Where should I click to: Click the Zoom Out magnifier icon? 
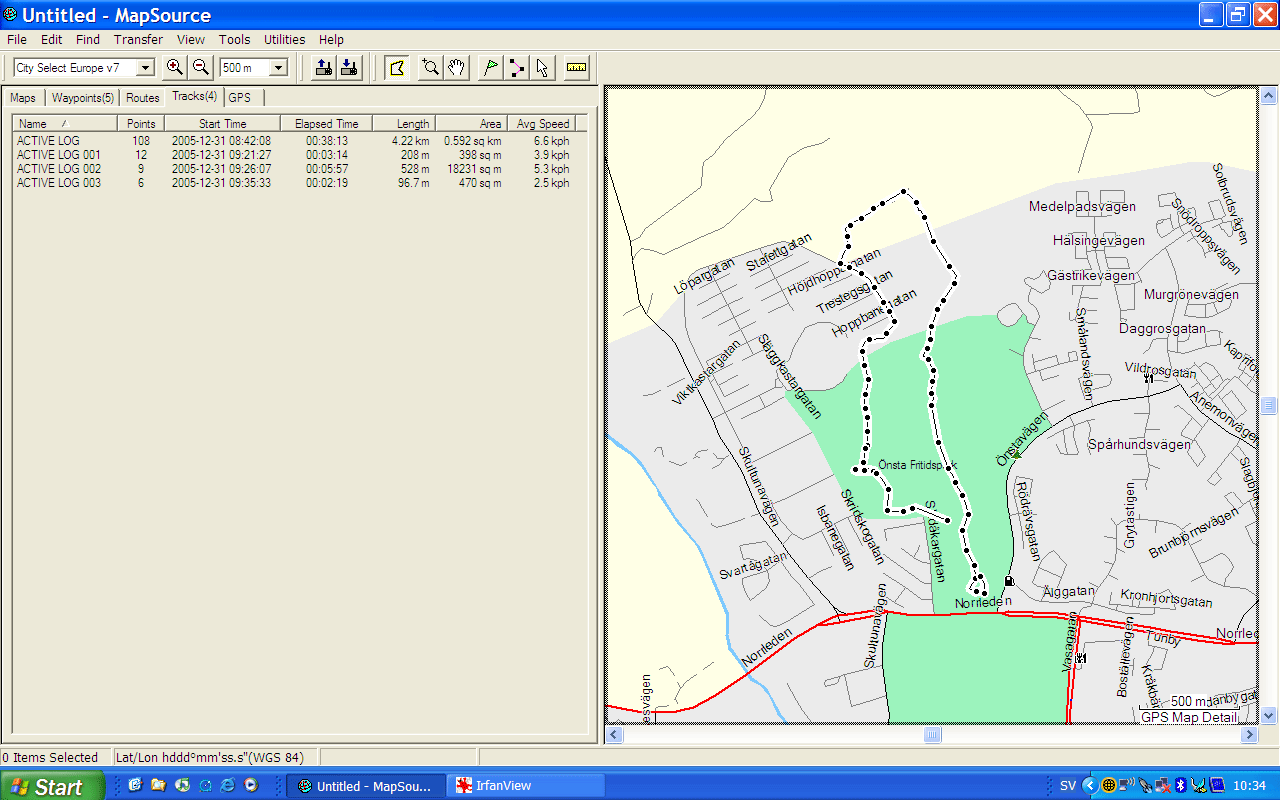(x=200, y=67)
